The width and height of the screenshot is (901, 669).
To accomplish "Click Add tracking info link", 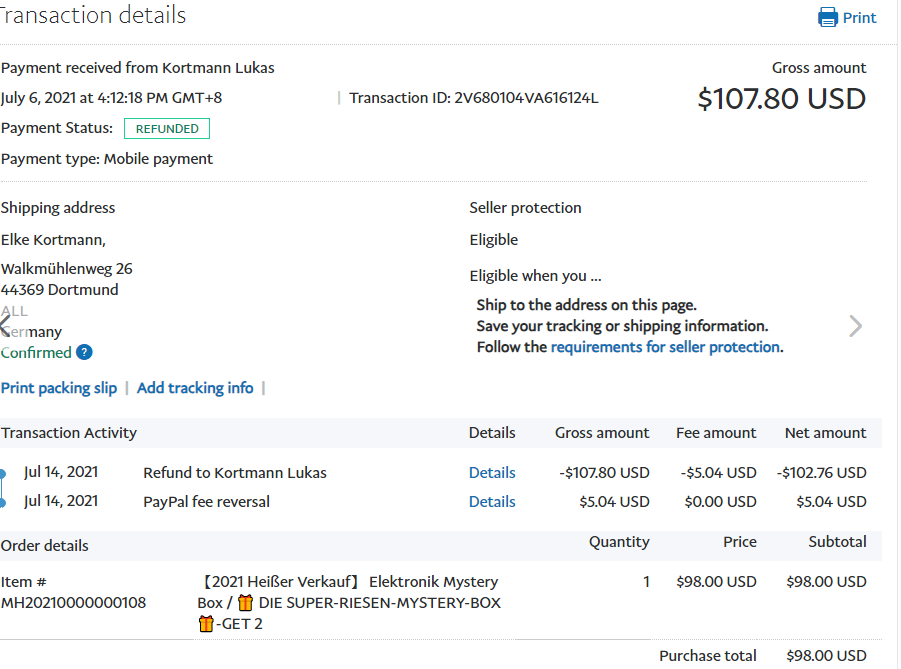I will coord(195,388).
